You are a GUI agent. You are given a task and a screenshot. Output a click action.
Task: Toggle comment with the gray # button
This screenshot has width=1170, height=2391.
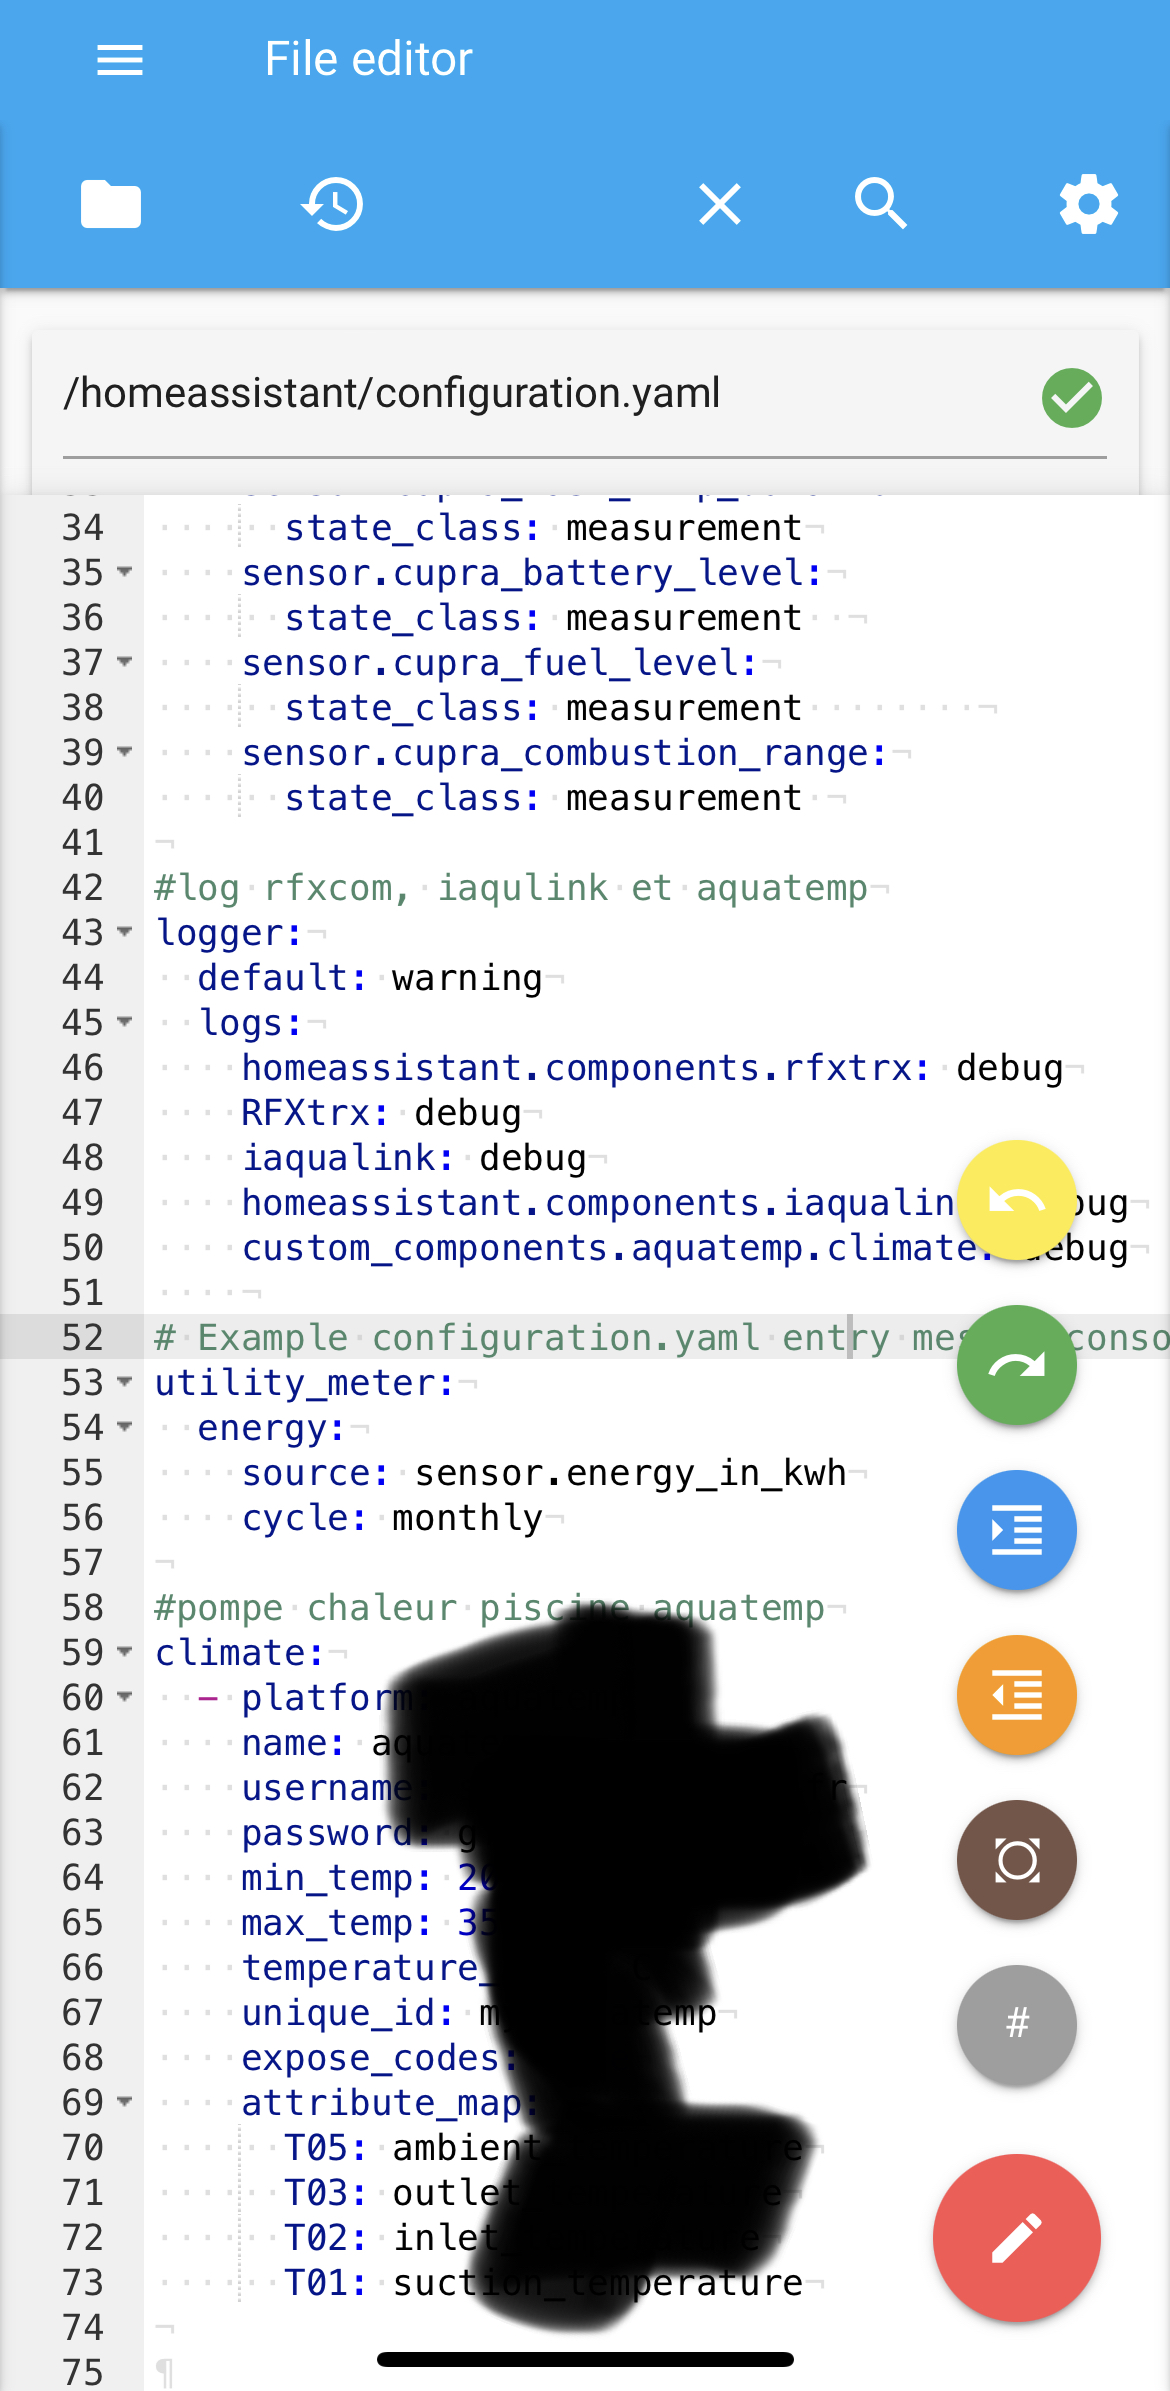tap(1016, 2024)
